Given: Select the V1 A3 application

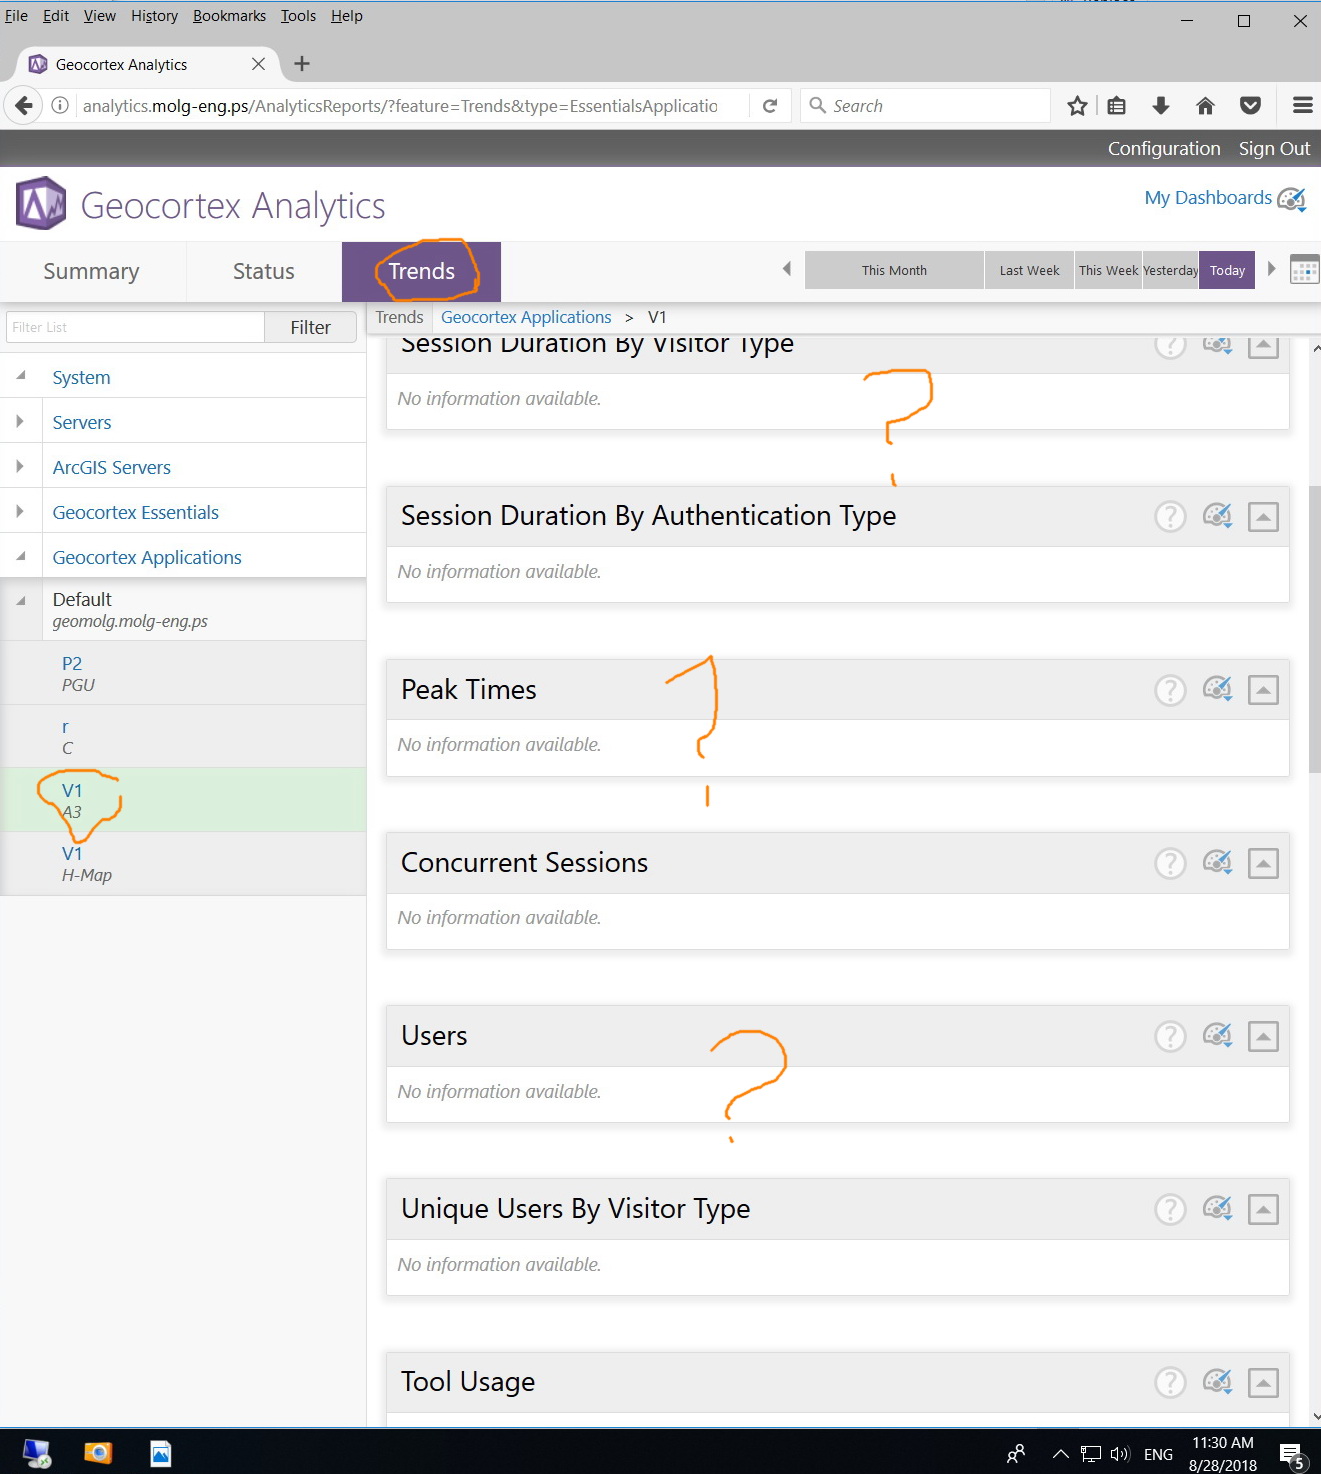Looking at the screenshot, I should pos(183,800).
